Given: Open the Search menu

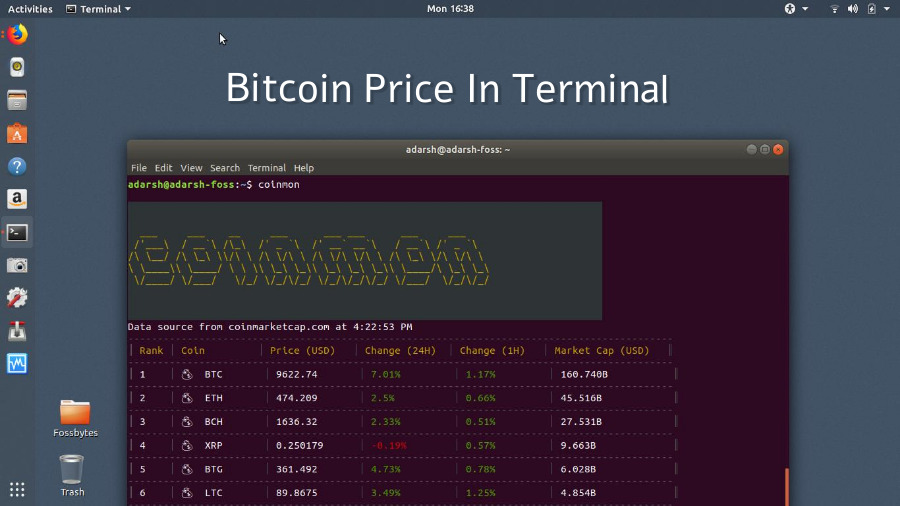Looking at the screenshot, I should (x=225, y=168).
